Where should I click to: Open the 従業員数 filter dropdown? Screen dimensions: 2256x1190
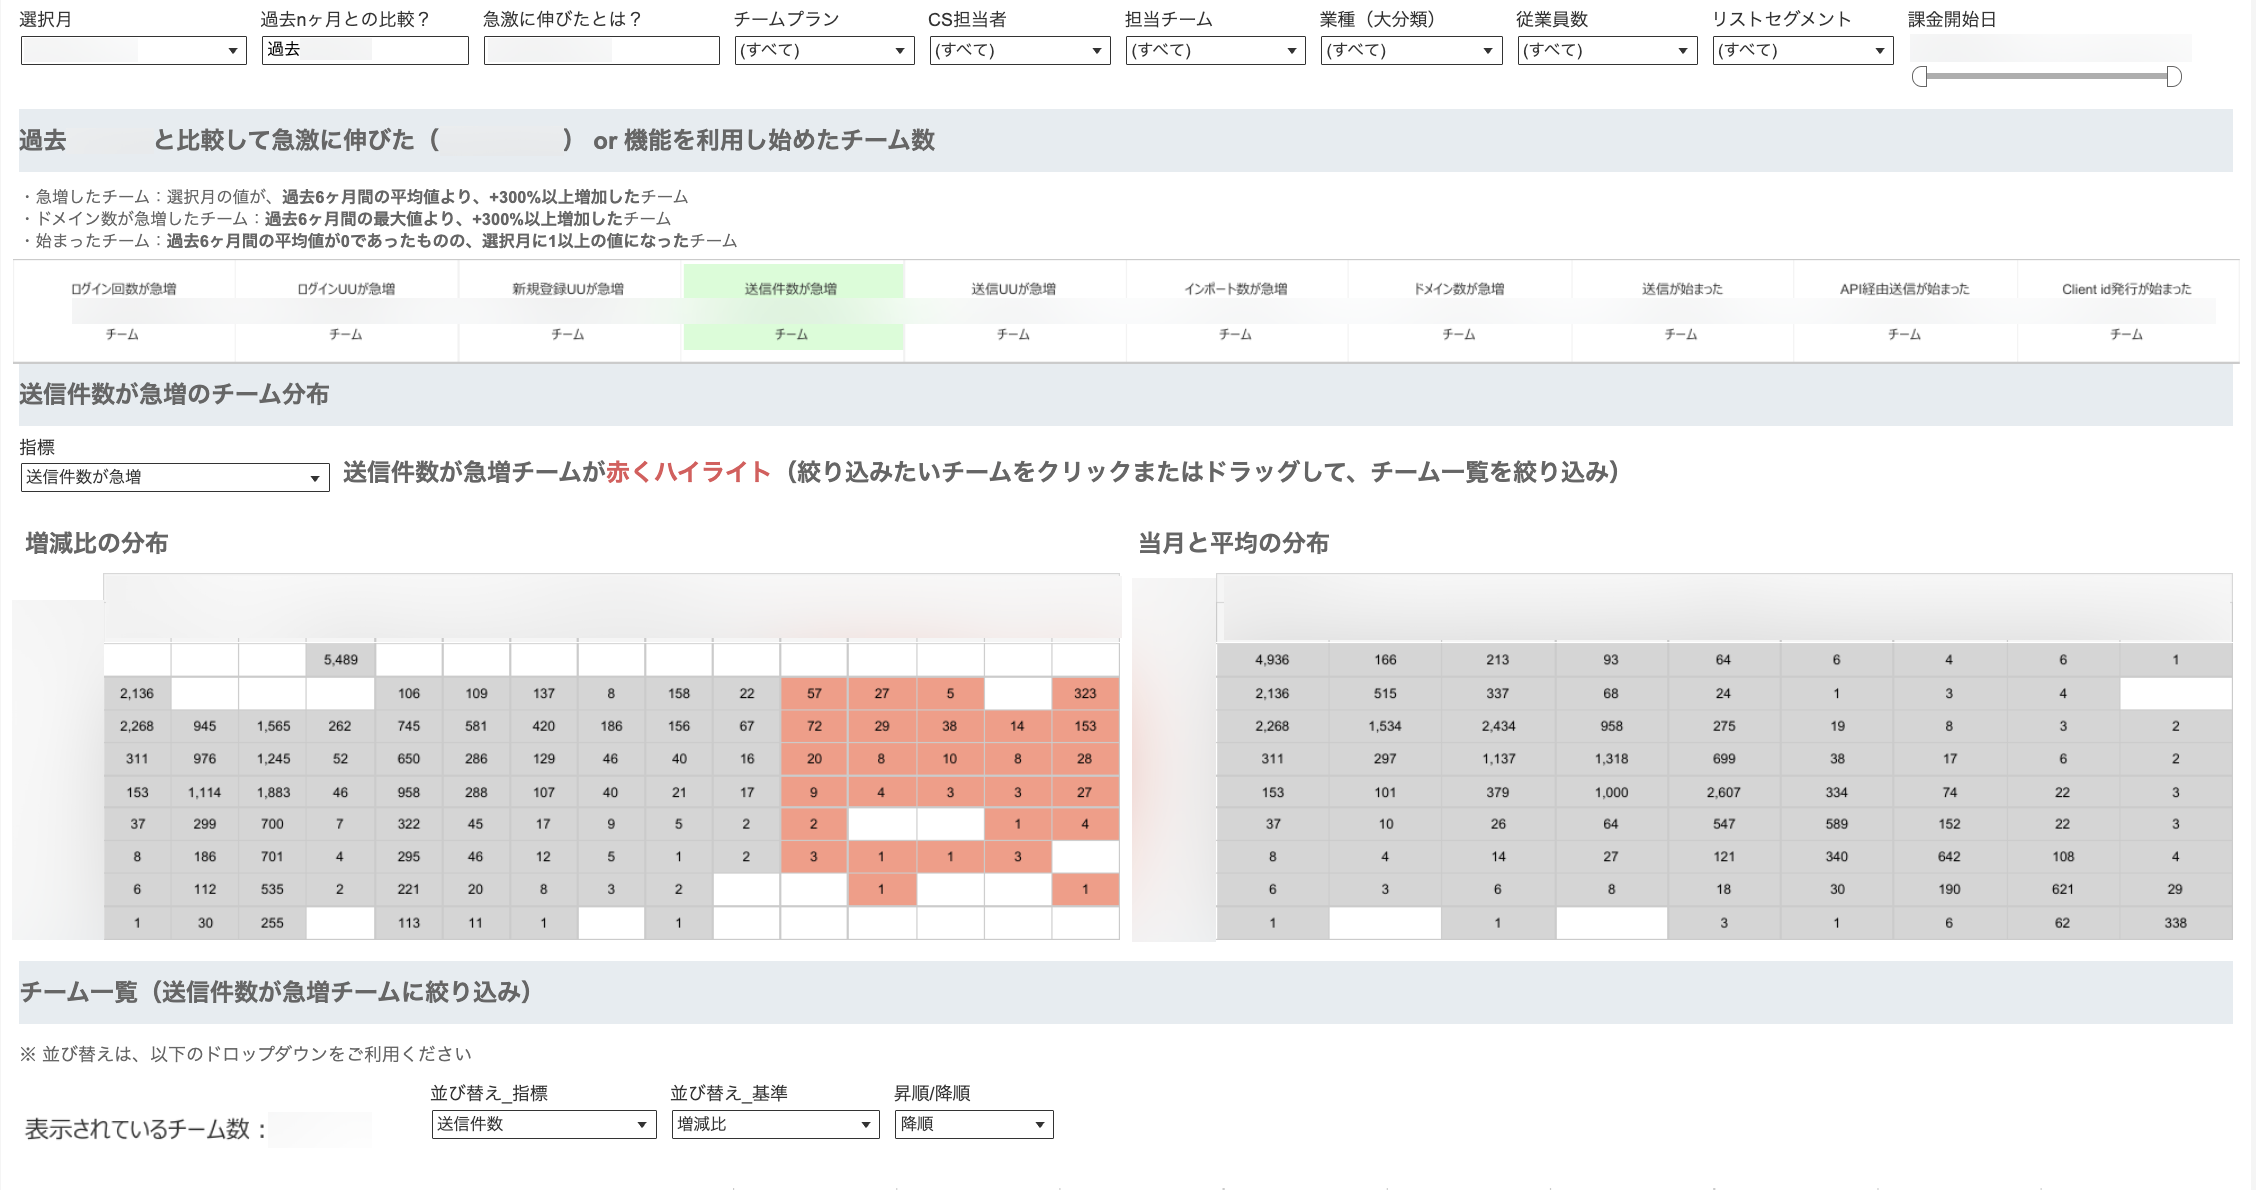tap(1606, 50)
